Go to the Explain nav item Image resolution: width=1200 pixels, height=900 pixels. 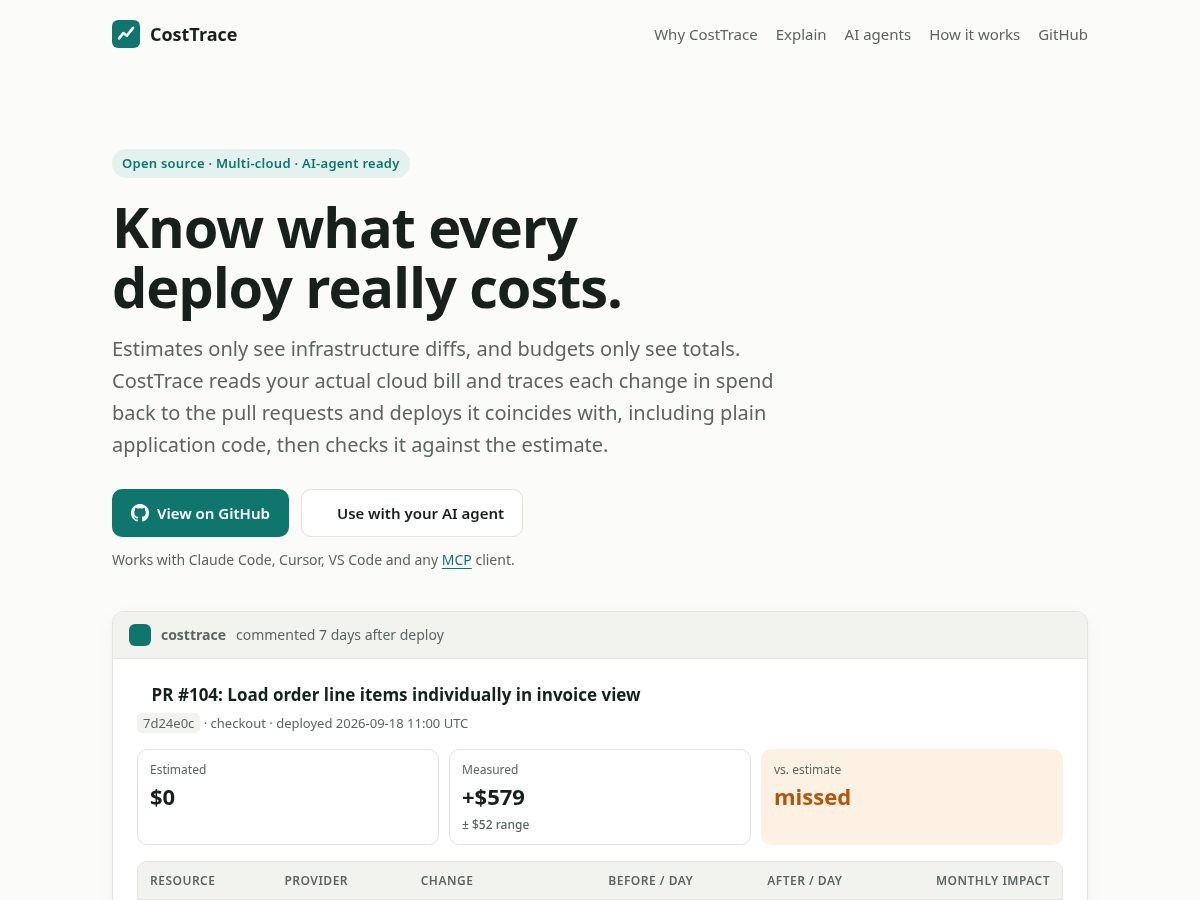[801, 35]
